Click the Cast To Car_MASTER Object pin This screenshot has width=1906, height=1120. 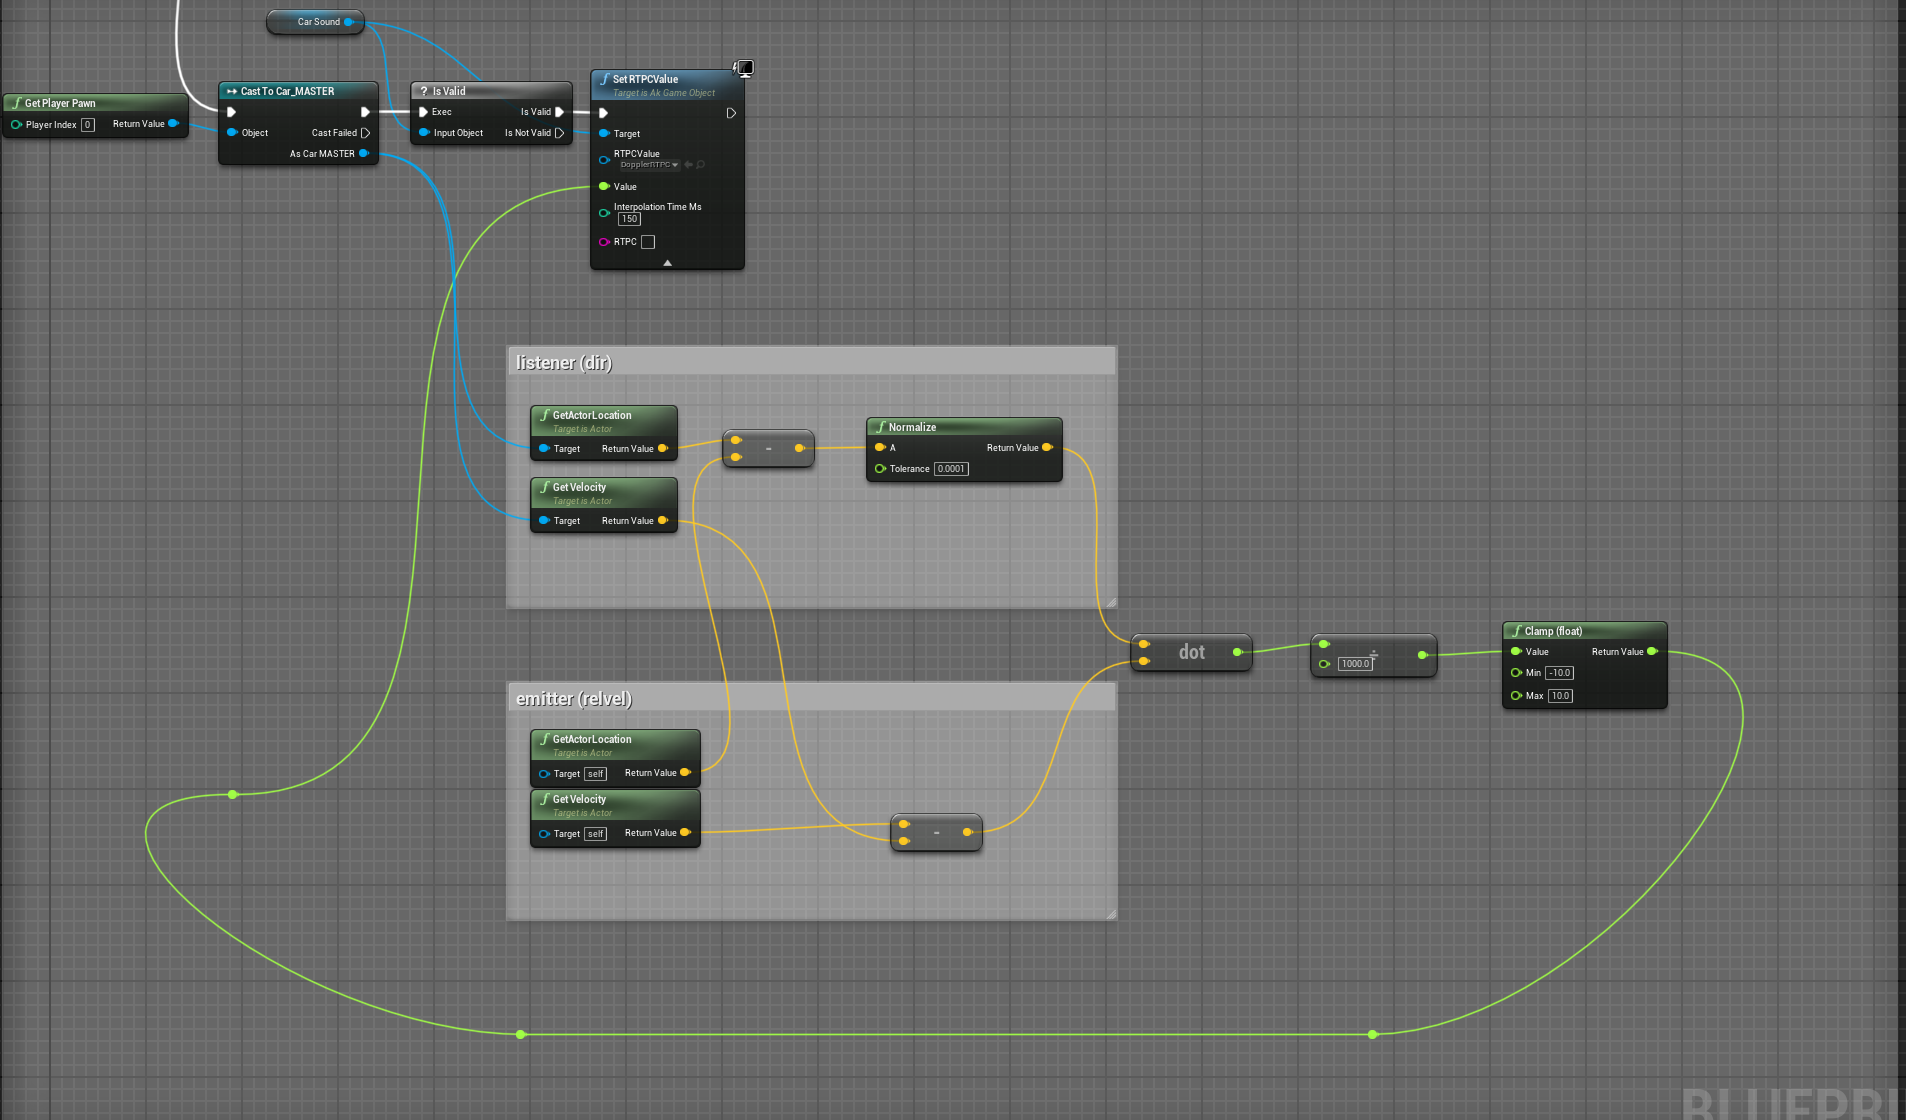point(232,133)
